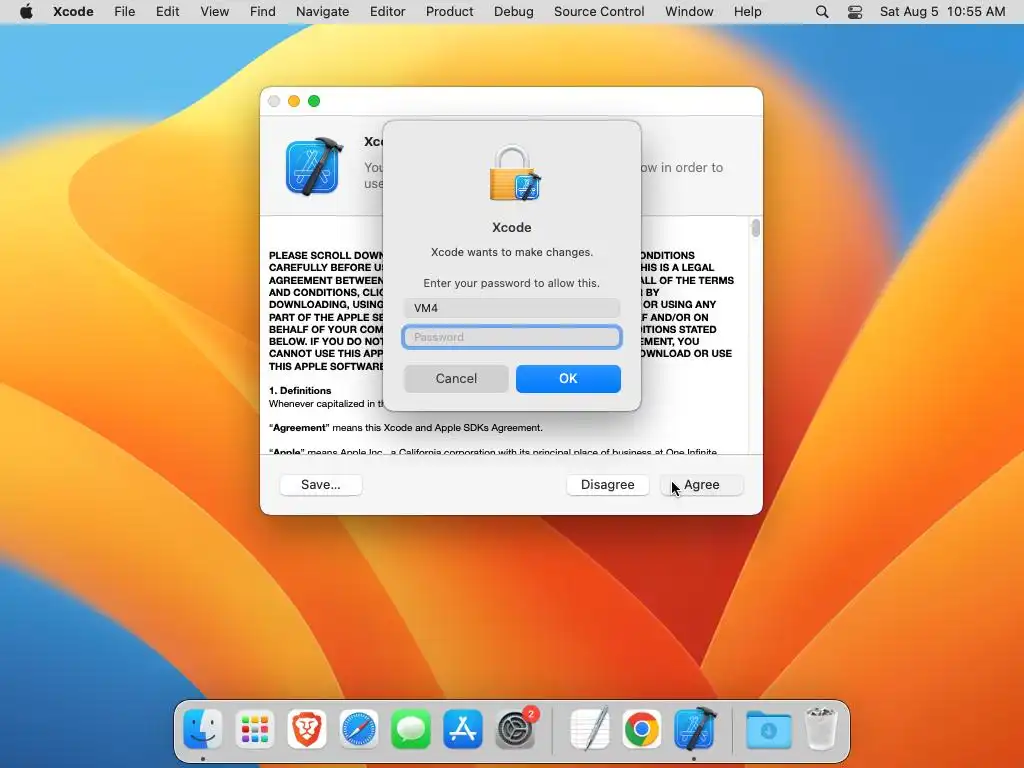The height and width of the screenshot is (768, 1024).
Task: Open the Debug menu
Action: 513,12
